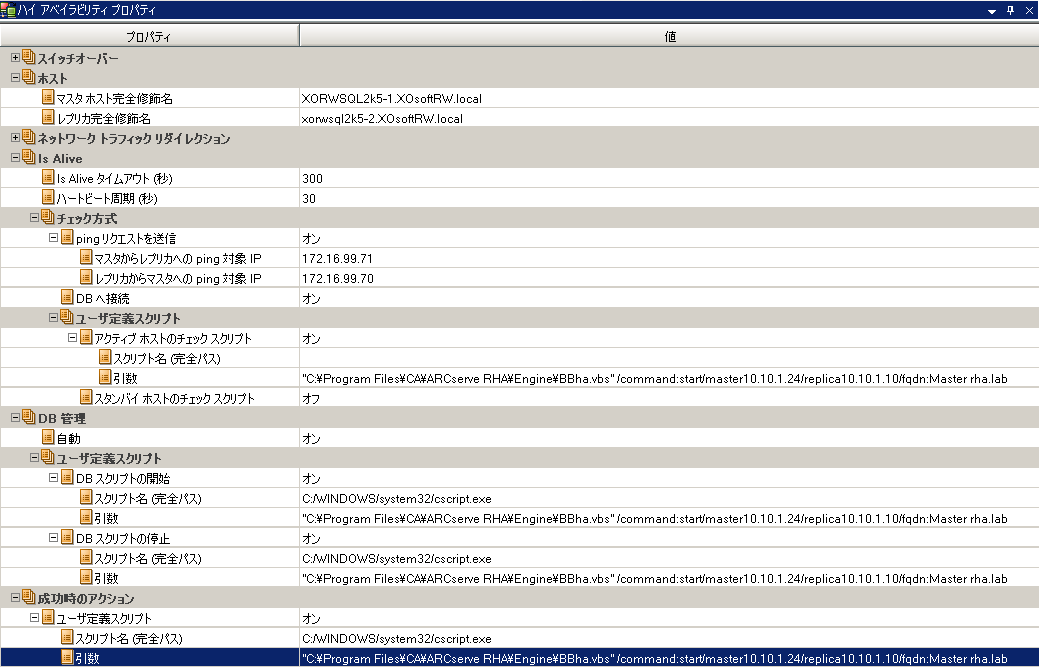Image resolution: width=1040 pixels, height=667 pixels.
Task: Click the レプリカ完全修飾名 property icon
Action: click(48, 117)
